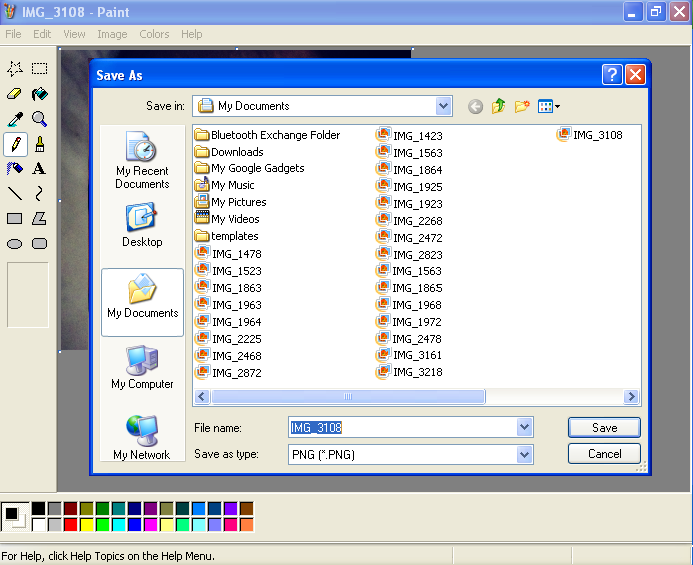693x565 pixels.
Task: Select the Free-Form Select tool
Action: tap(15, 69)
